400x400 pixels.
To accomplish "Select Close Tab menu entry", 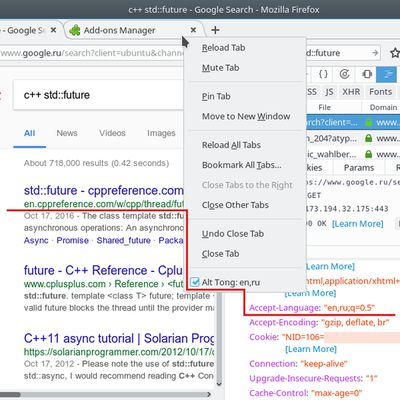I will [x=220, y=254].
